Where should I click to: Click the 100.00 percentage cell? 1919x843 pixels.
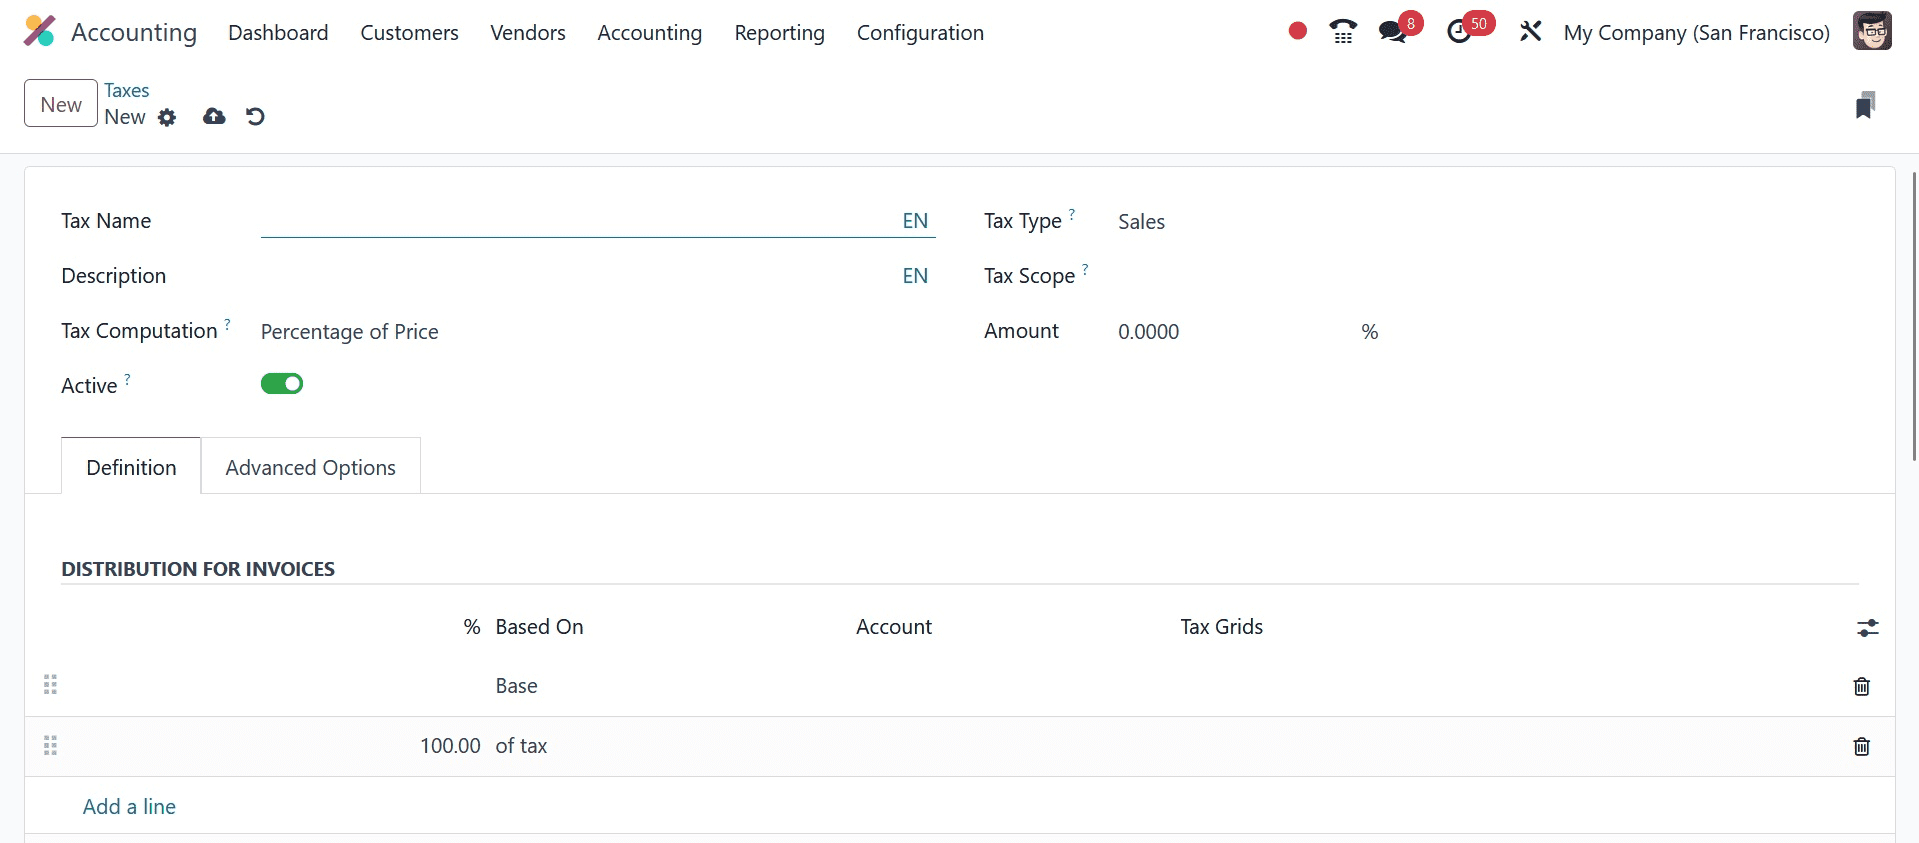(x=450, y=746)
